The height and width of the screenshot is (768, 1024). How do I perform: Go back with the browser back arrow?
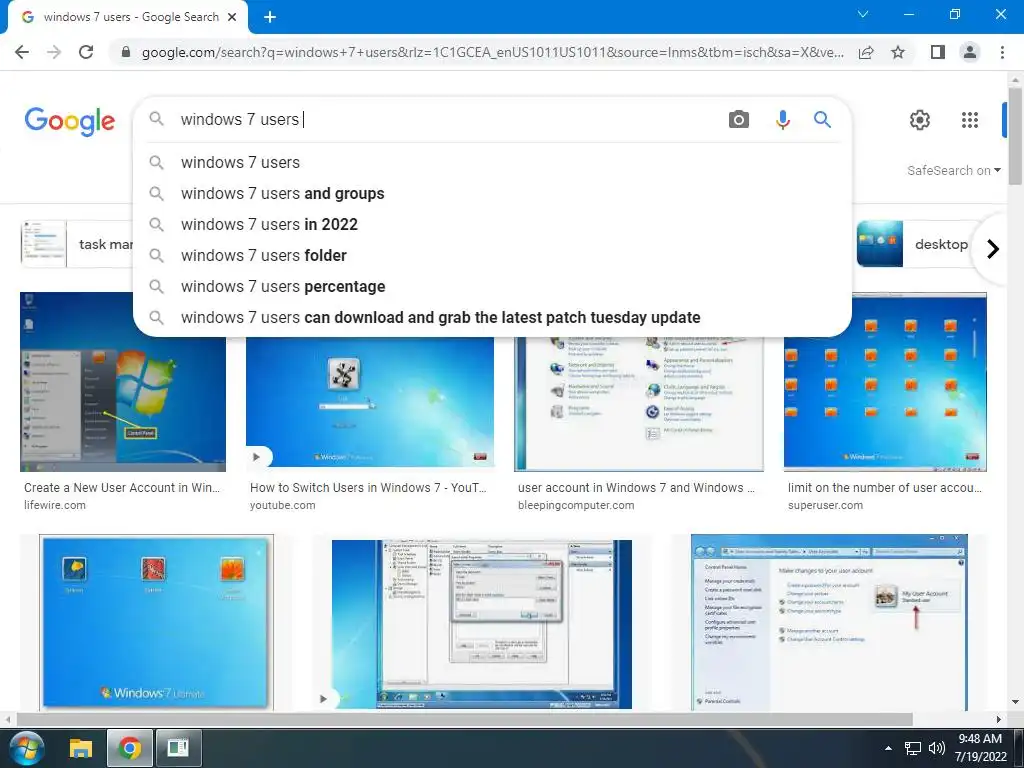22,52
